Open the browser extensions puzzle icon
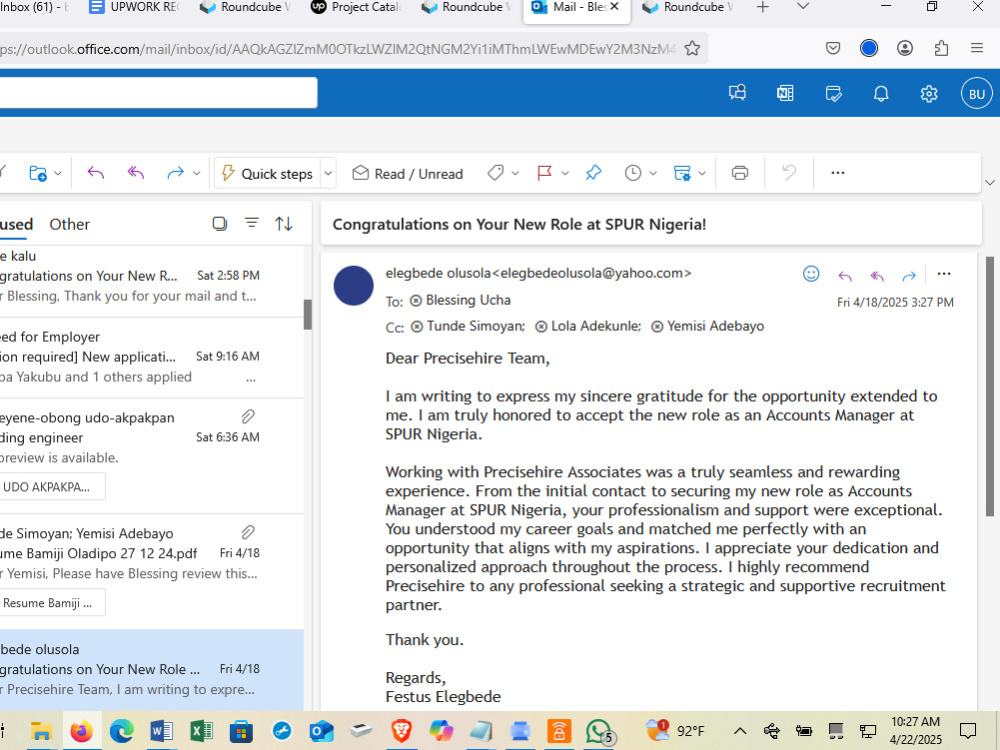 coord(941,48)
